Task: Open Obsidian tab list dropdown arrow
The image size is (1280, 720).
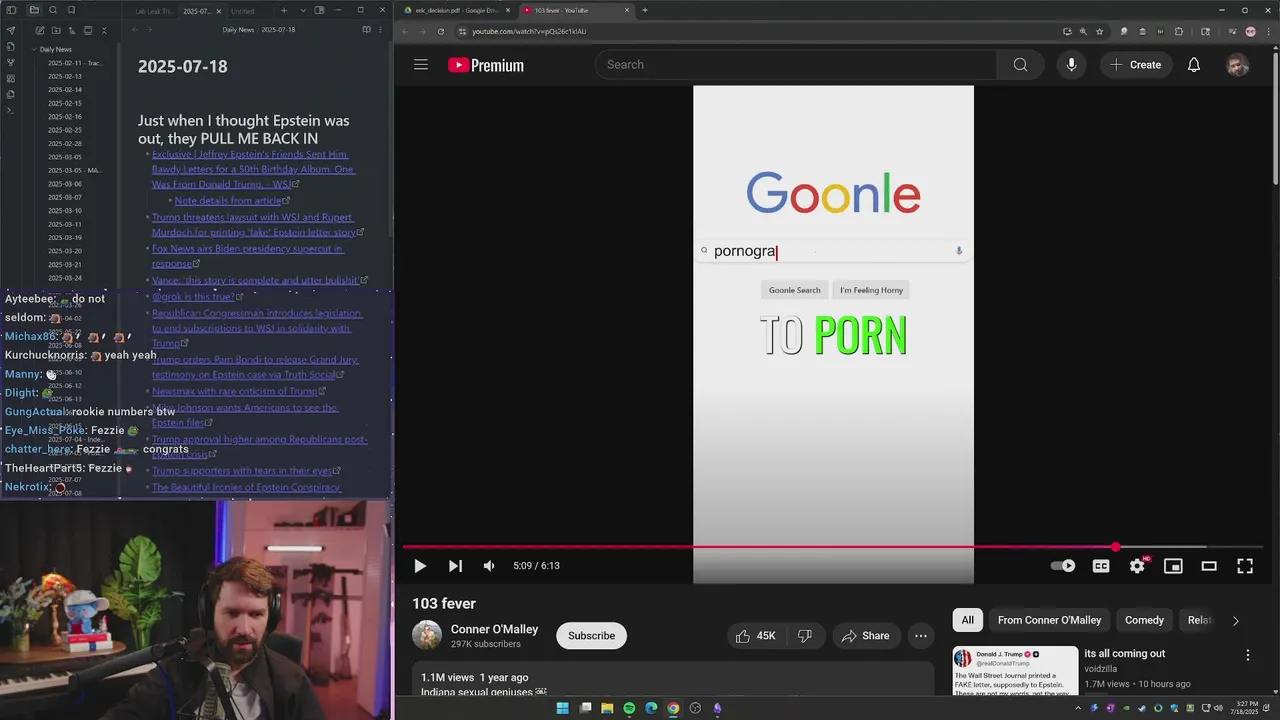Action: click(303, 10)
